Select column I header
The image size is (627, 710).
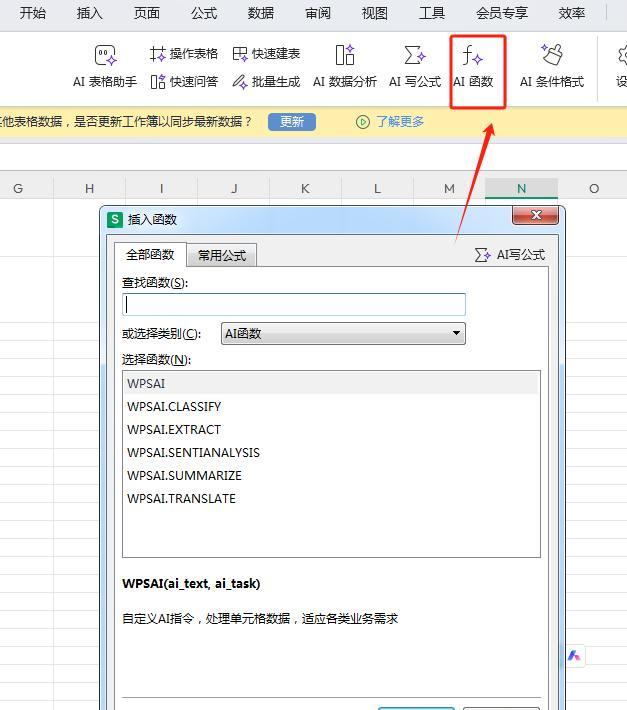(x=162, y=188)
